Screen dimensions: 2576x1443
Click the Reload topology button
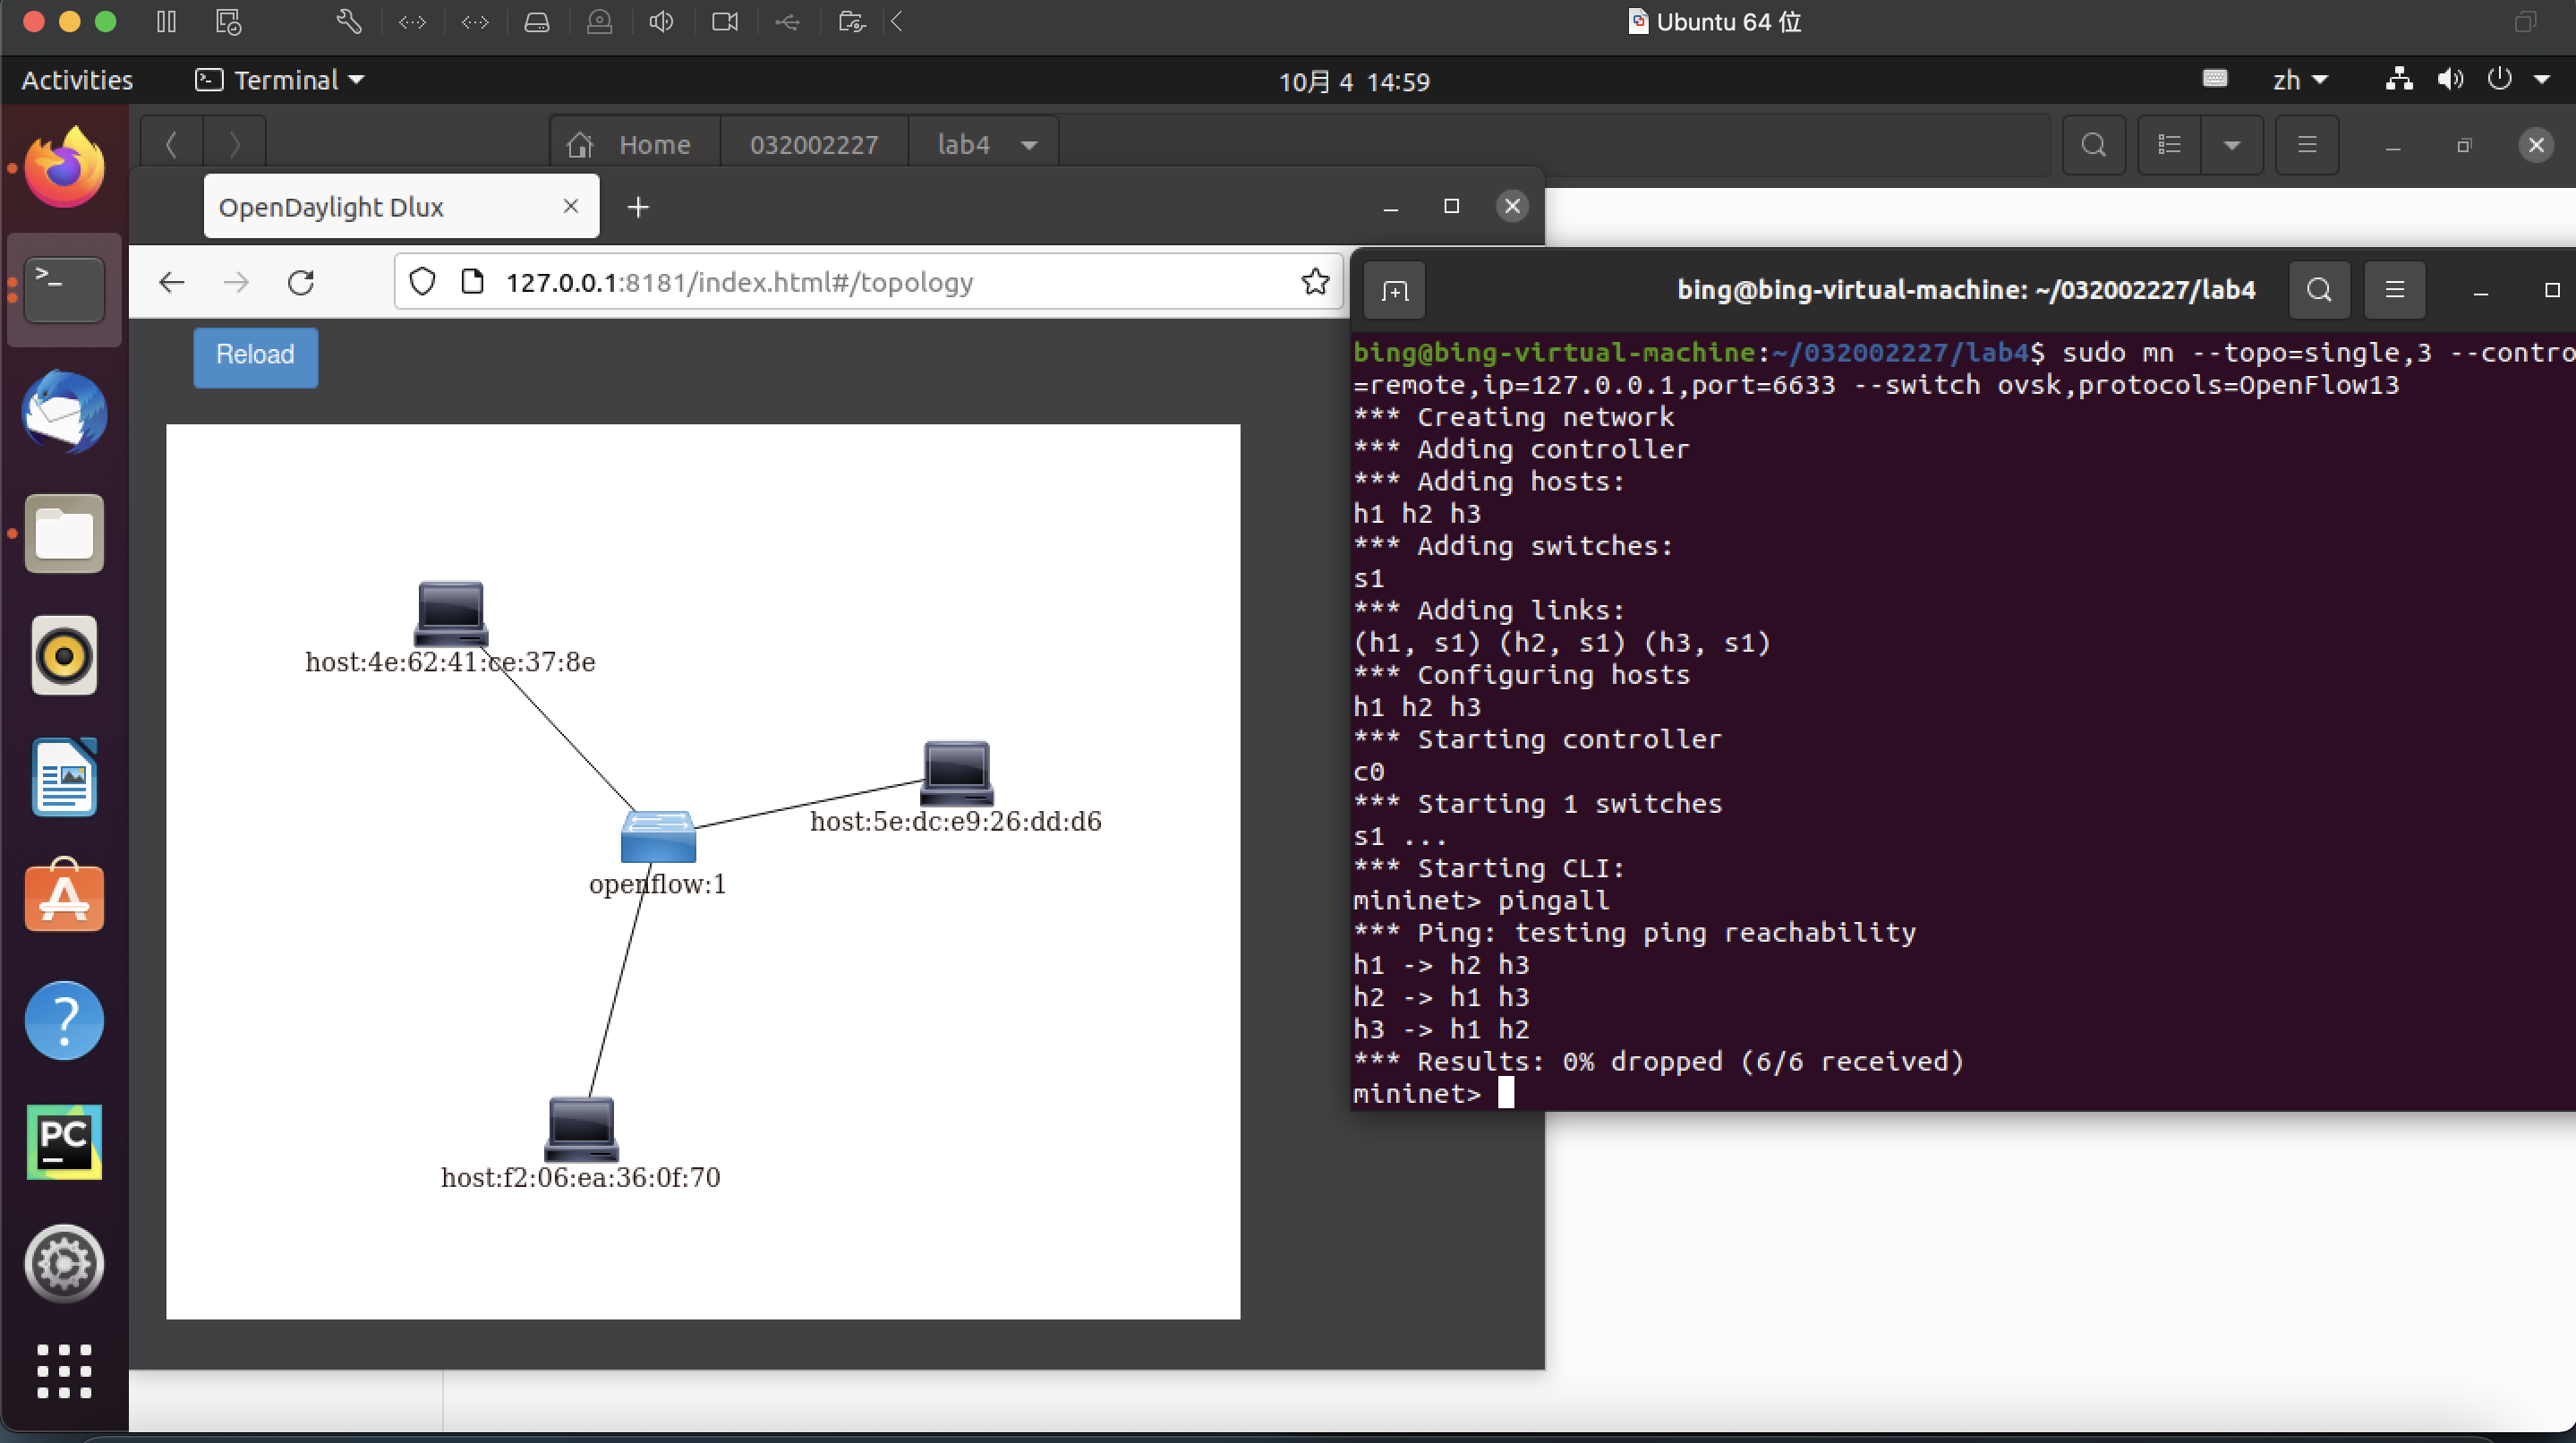pos(255,356)
